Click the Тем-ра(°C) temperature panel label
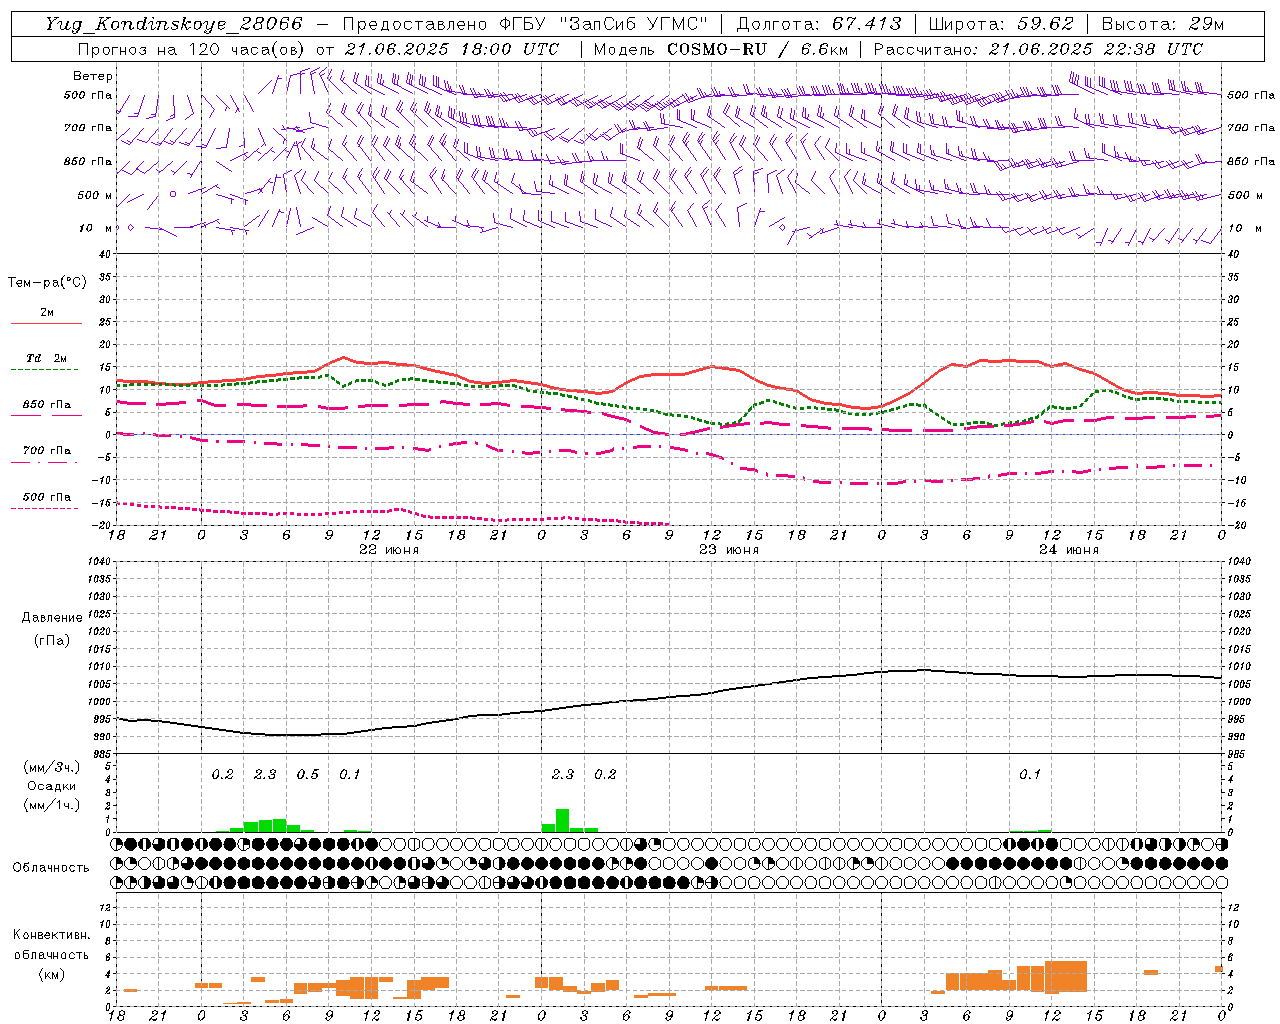The height and width of the screenshot is (1024, 1280). 47,283
